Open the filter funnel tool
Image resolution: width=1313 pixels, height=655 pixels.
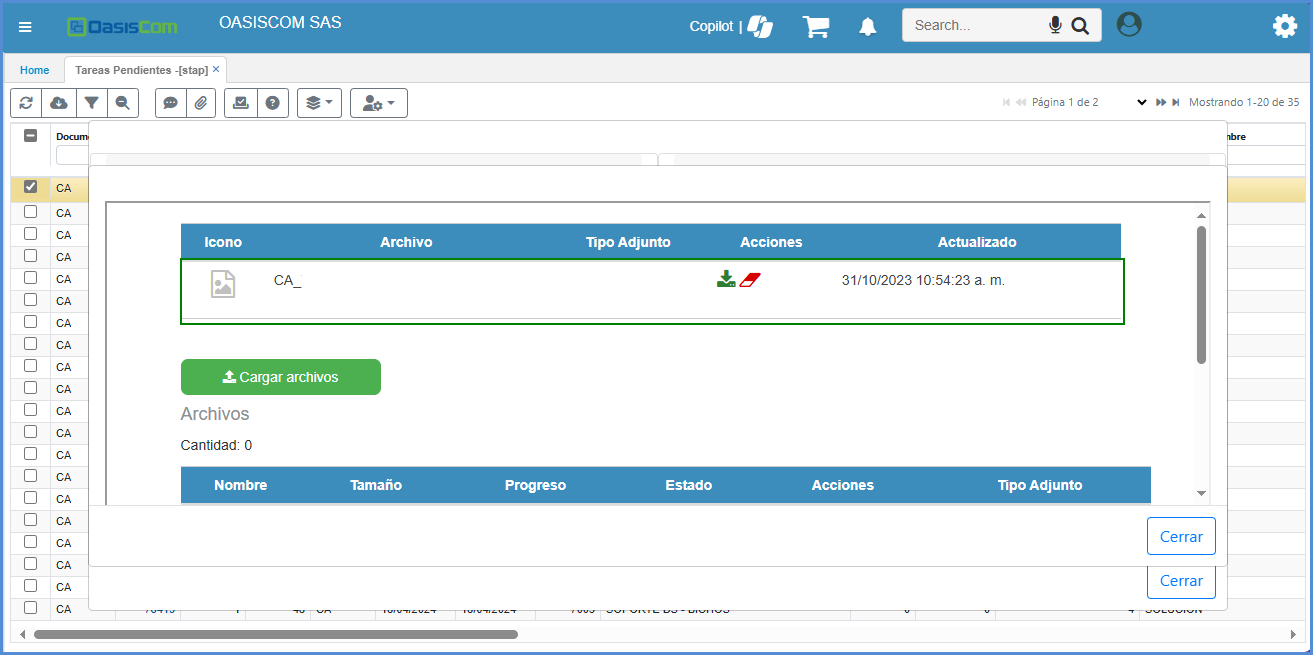point(91,103)
